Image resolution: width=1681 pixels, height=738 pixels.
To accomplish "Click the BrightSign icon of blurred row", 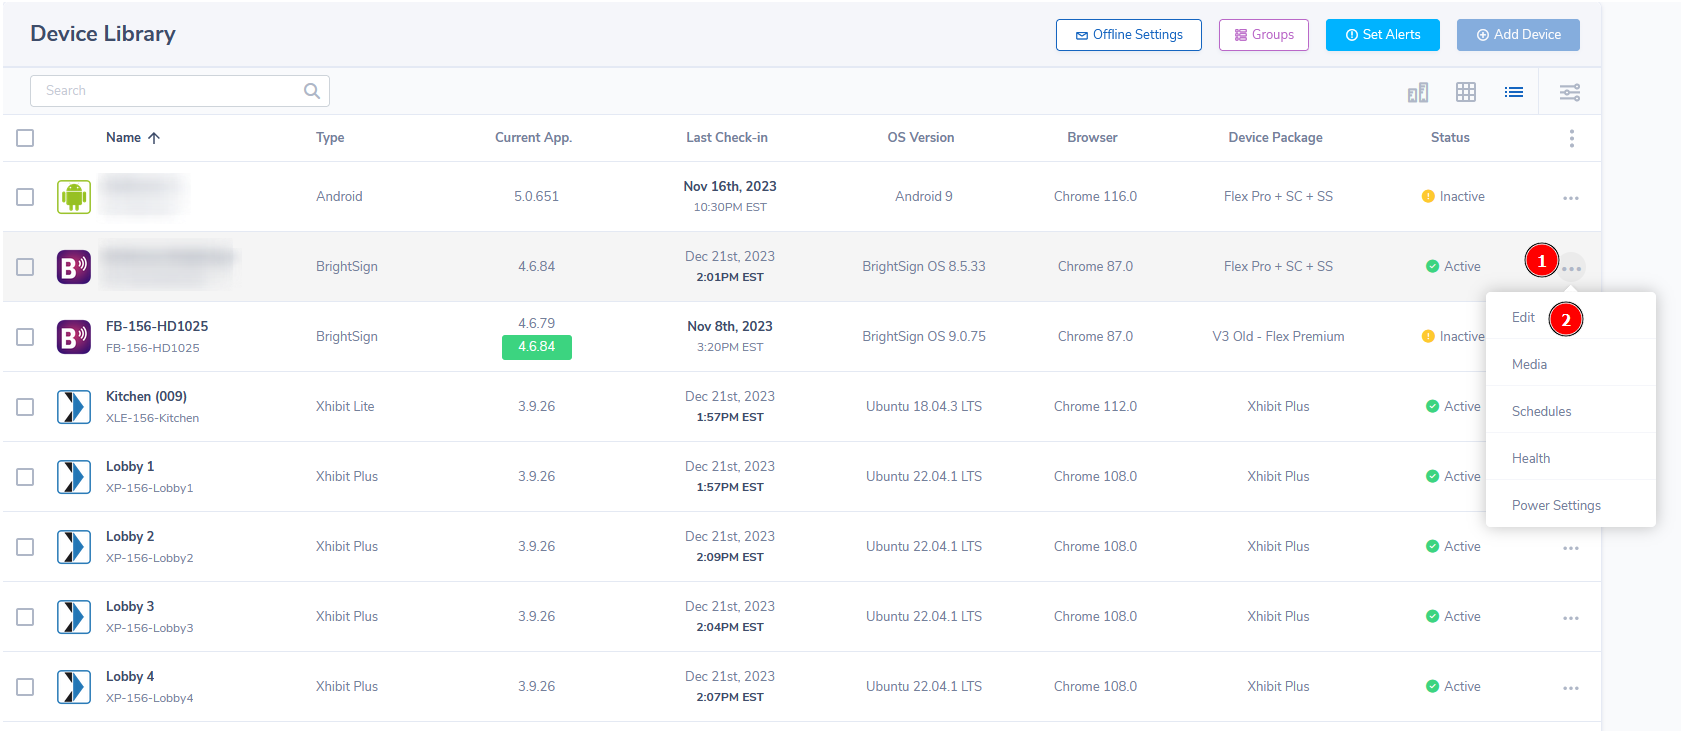I will pyautogui.click(x=74, y=267).
